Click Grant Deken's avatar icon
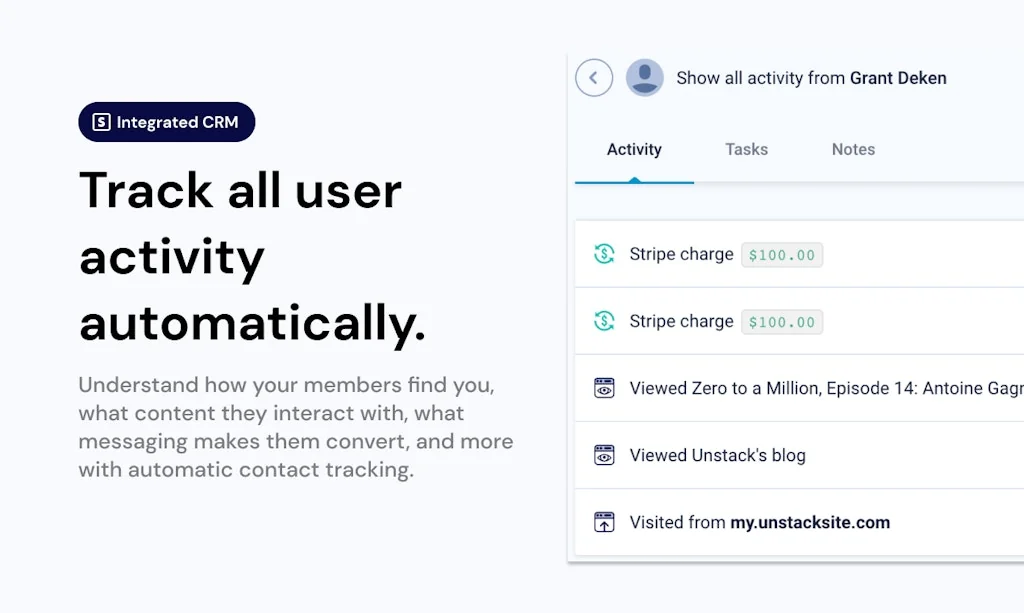 [x=645, y=78]
